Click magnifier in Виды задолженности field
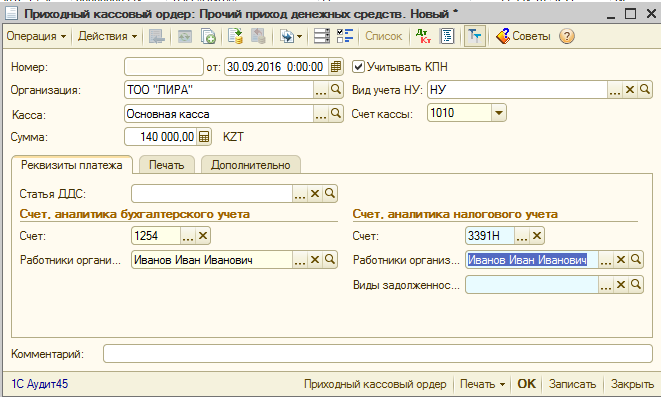The width and height of the screenshot is (661, 397). [x=636, y=285]
